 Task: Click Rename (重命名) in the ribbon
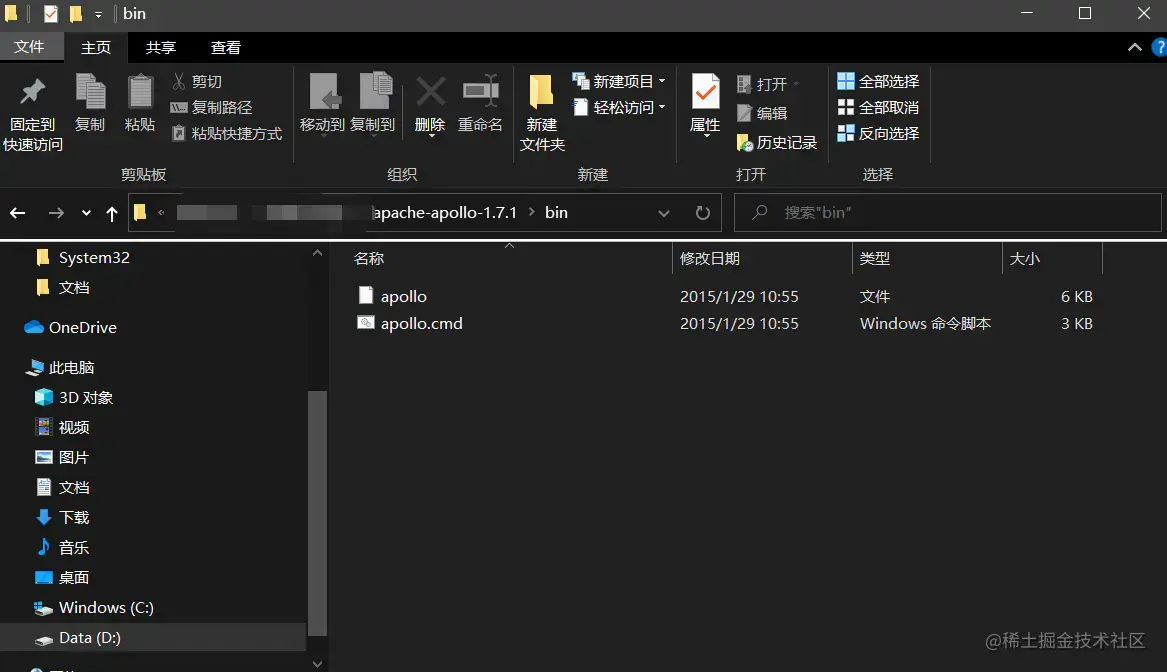[480, 104]
